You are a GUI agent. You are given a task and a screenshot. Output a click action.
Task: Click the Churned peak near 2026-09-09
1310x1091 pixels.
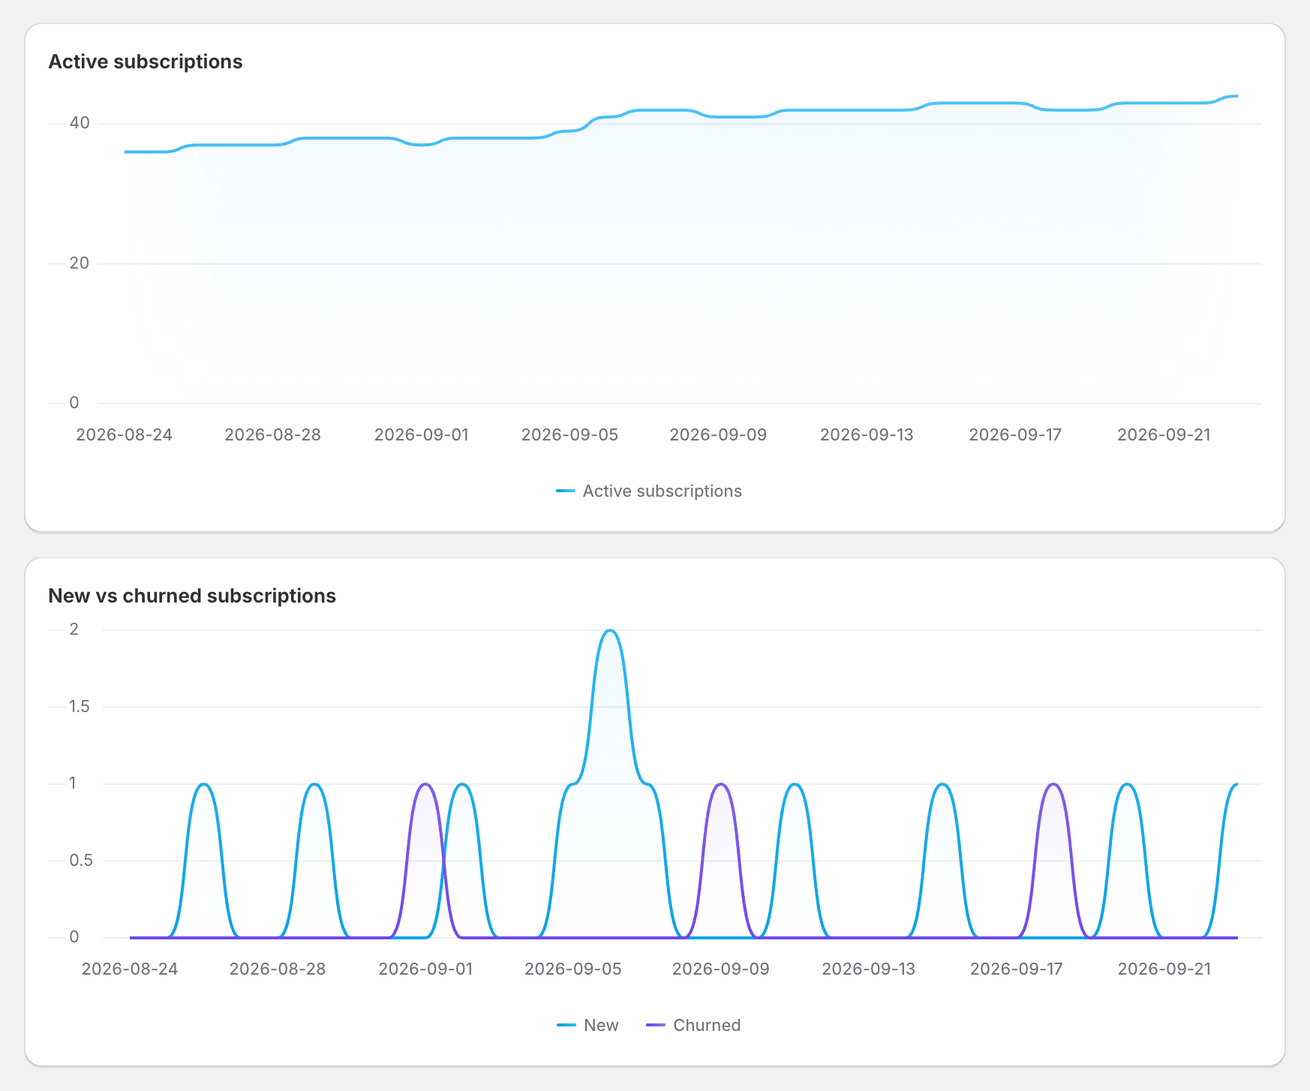click(x=721, y=785)
